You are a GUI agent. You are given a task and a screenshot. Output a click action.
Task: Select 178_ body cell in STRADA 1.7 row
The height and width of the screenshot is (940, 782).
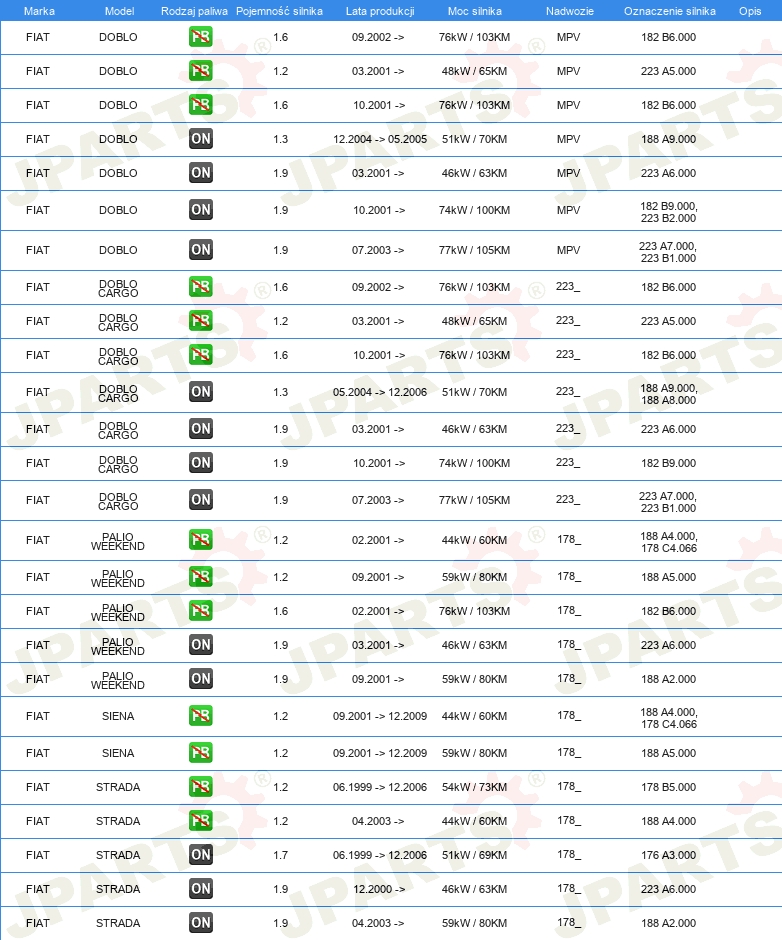pyautogui.click(x=569, y=855)
